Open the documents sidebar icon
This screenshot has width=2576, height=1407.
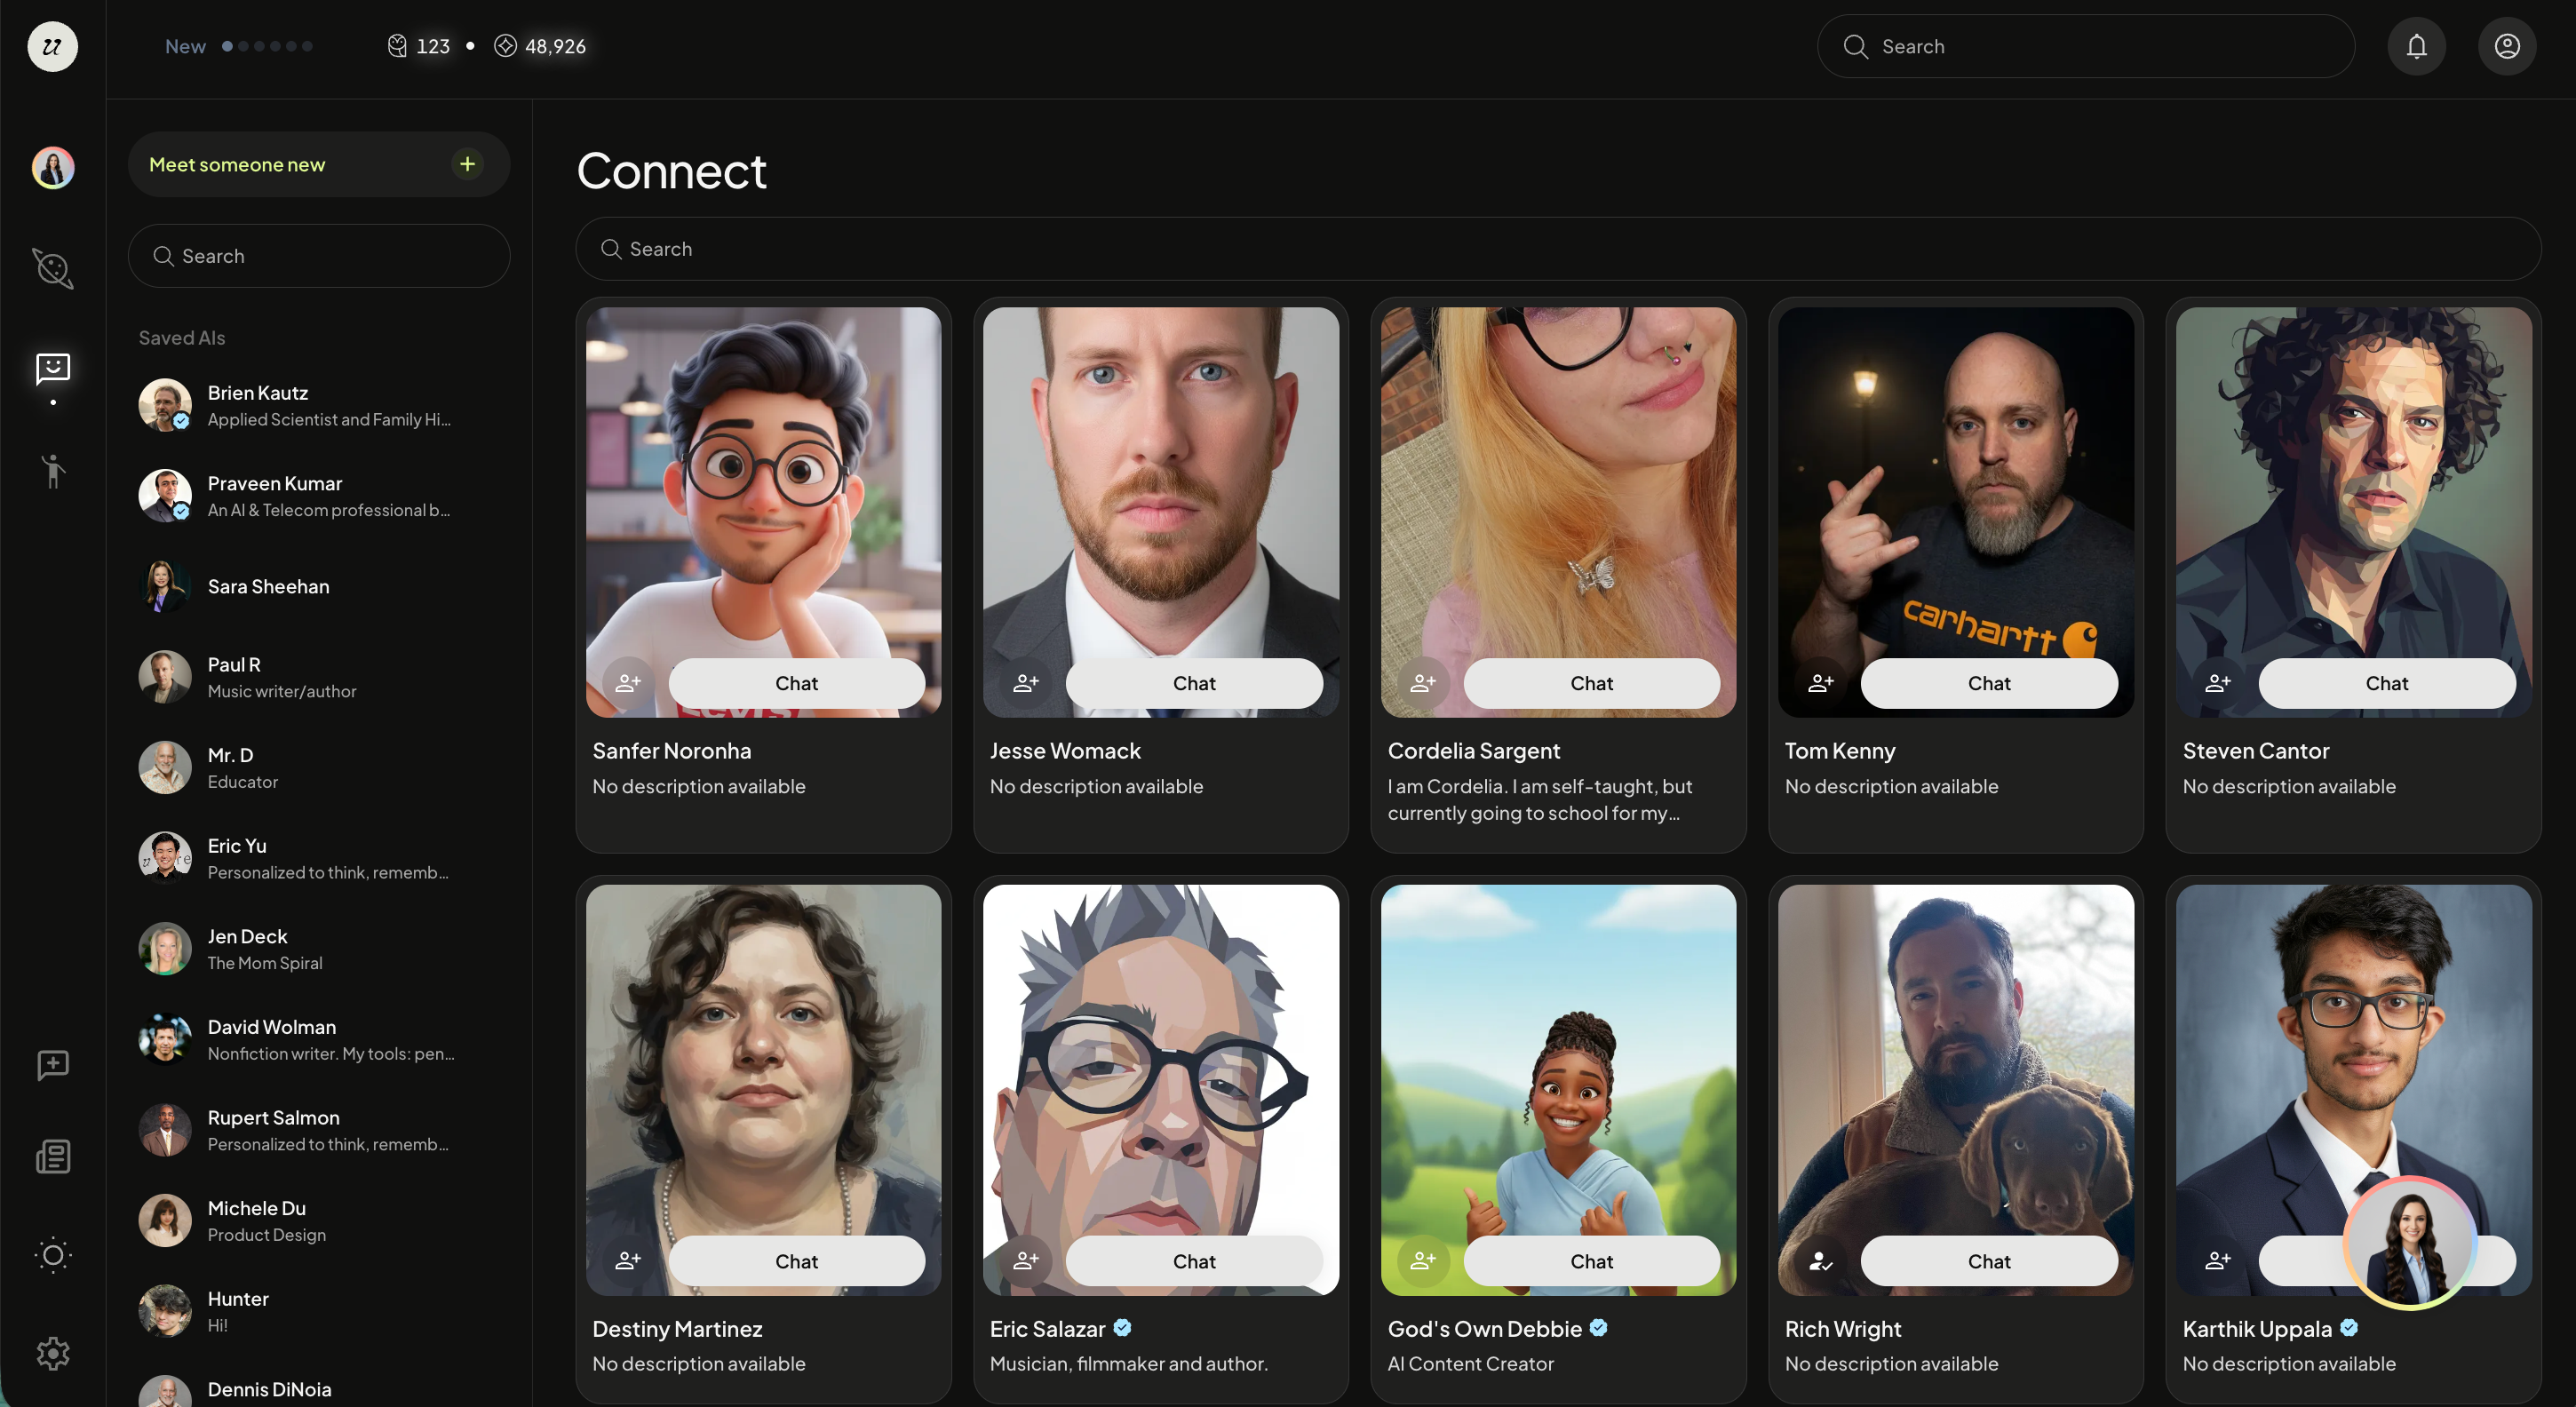click(x=53, y=1157)
